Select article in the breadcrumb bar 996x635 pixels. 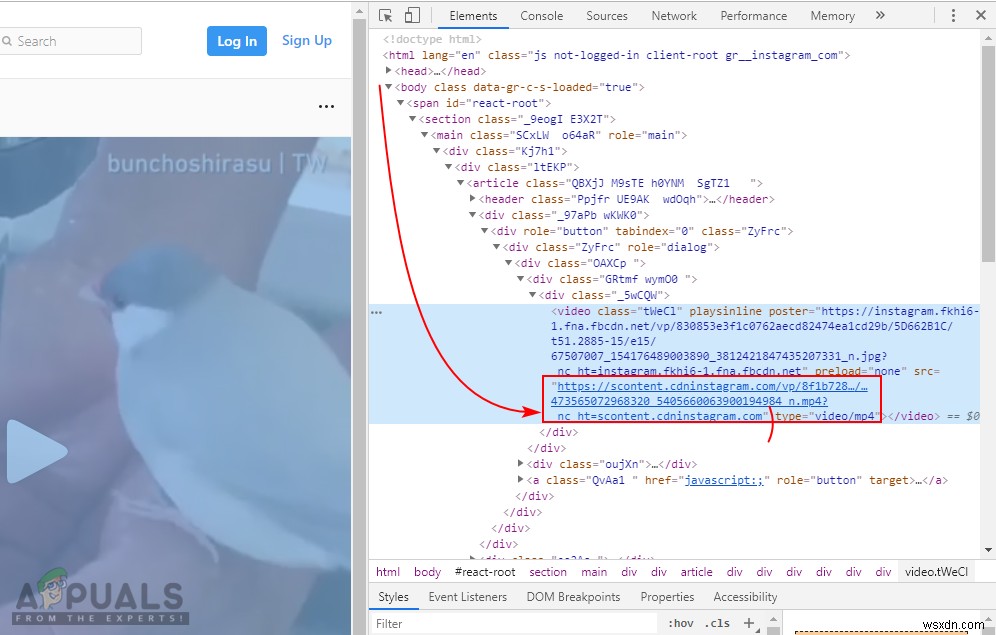click(696, 572)
